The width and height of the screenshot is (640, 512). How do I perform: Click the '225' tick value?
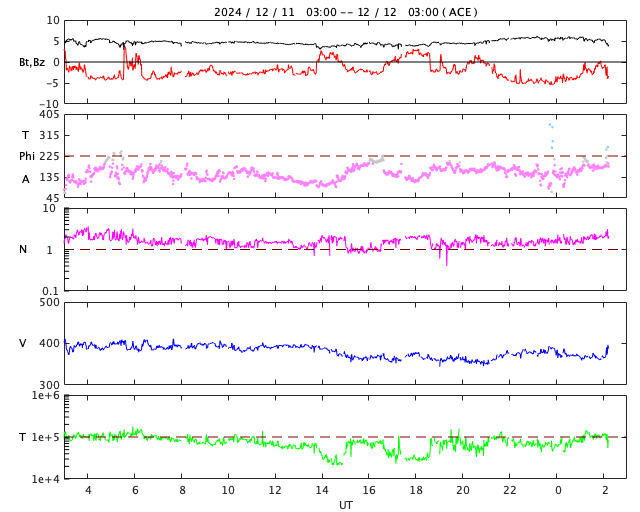point(49,156)
